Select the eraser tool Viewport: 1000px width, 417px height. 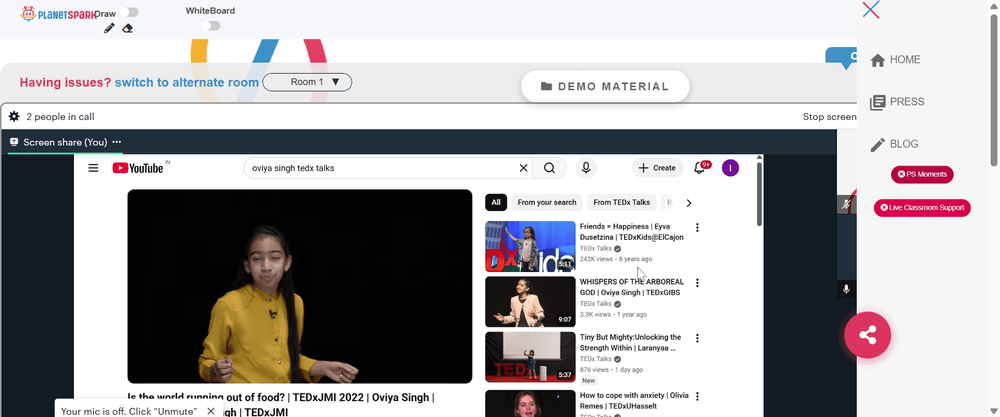pos(127,28)
